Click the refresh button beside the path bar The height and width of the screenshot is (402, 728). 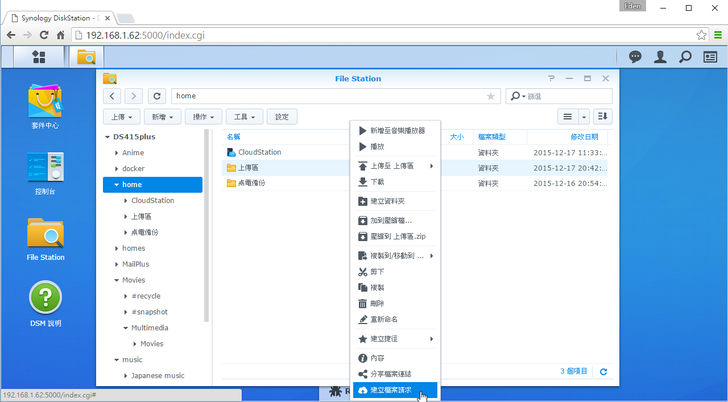click(x=157, y=96)
